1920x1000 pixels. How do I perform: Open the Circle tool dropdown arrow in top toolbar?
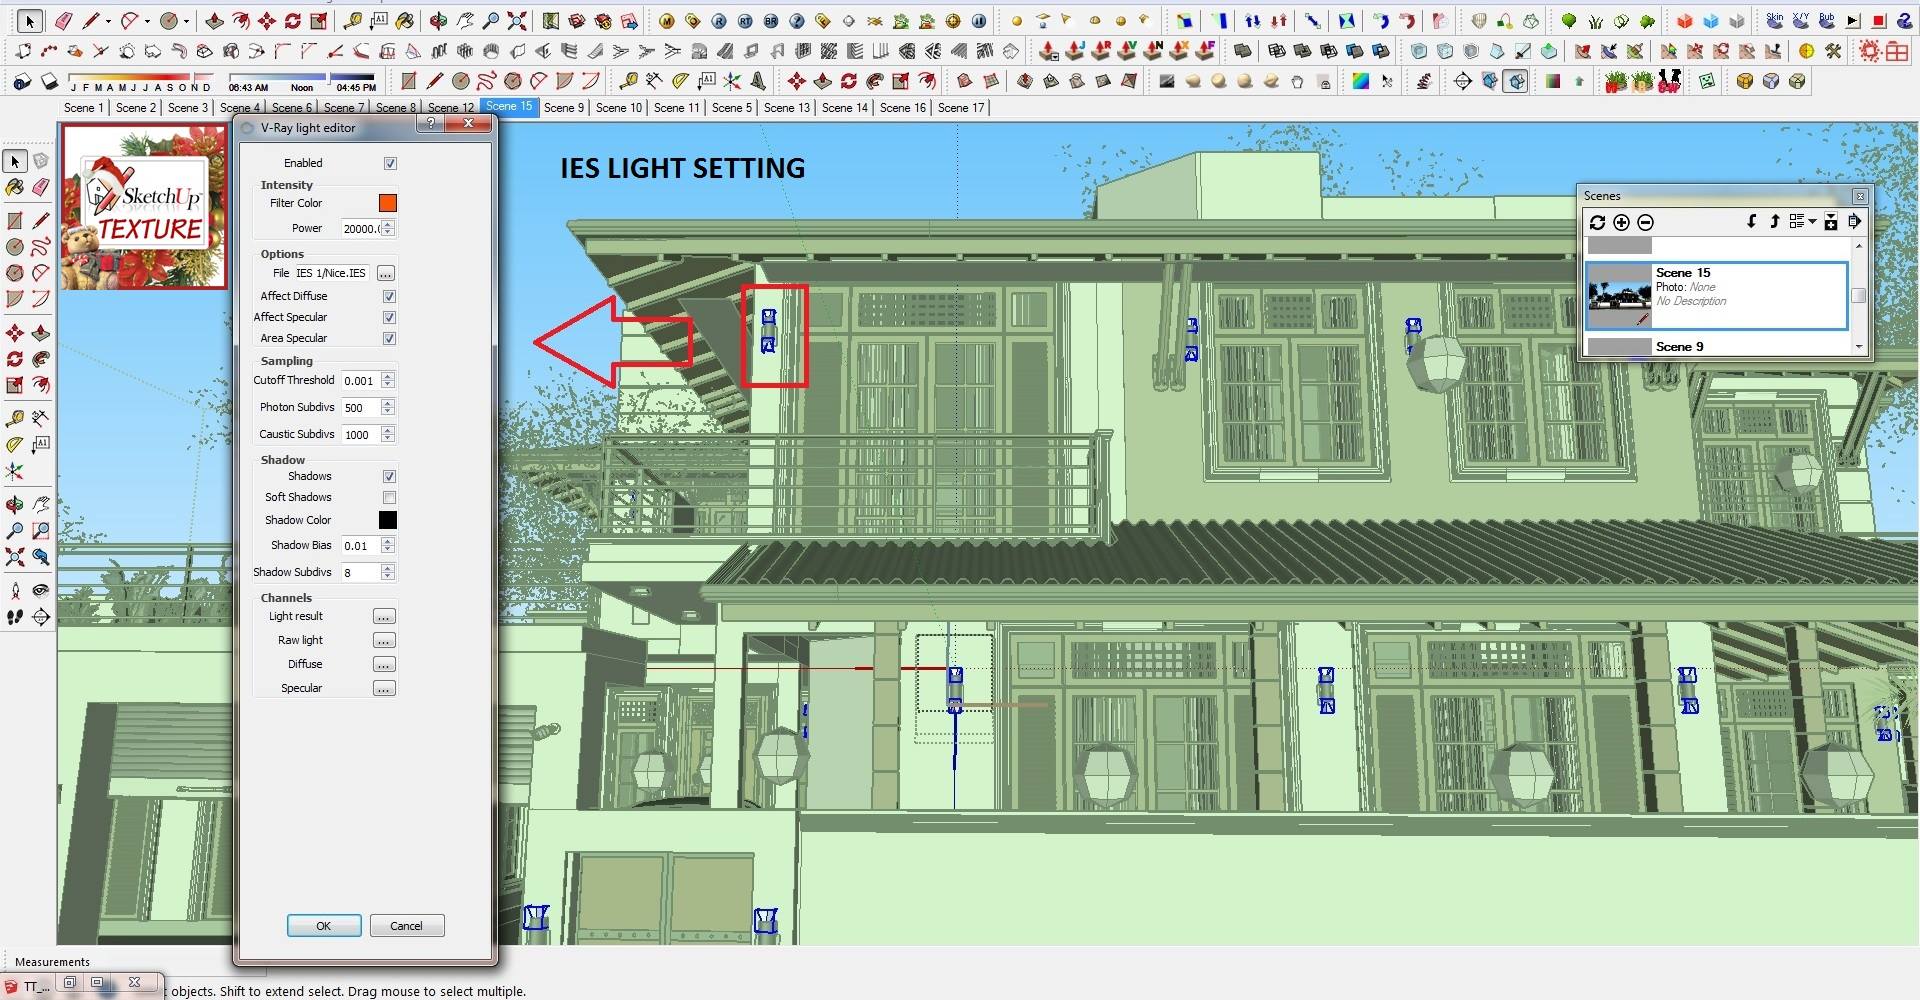pyautogui.click(x=186, y=20)
